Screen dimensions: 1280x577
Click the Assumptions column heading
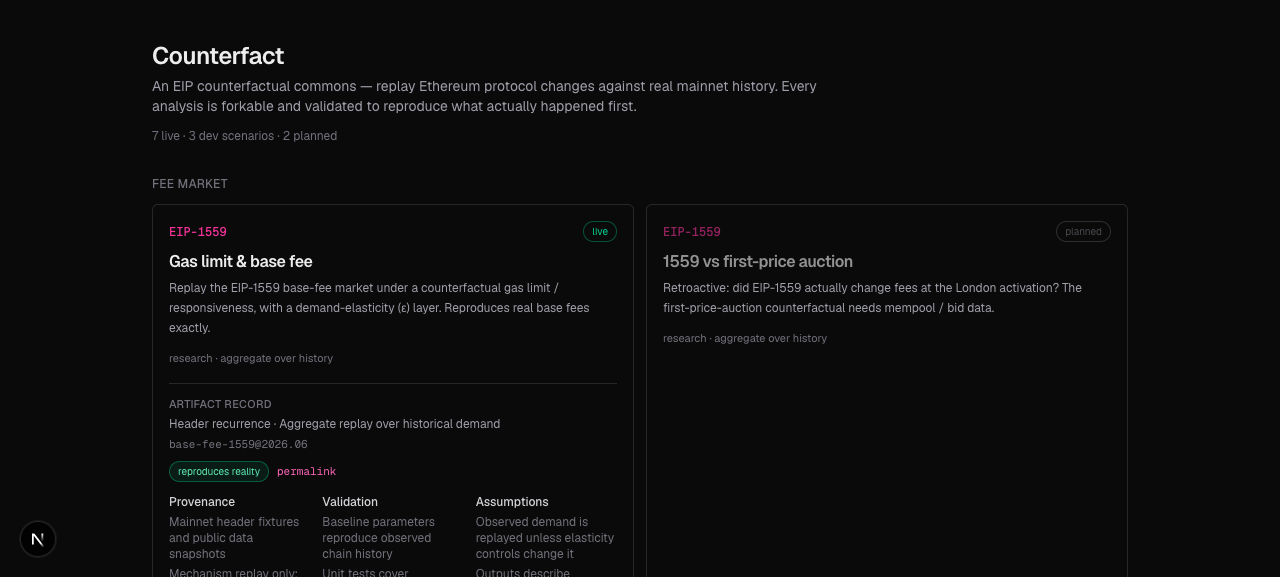(x=512, y=502)
